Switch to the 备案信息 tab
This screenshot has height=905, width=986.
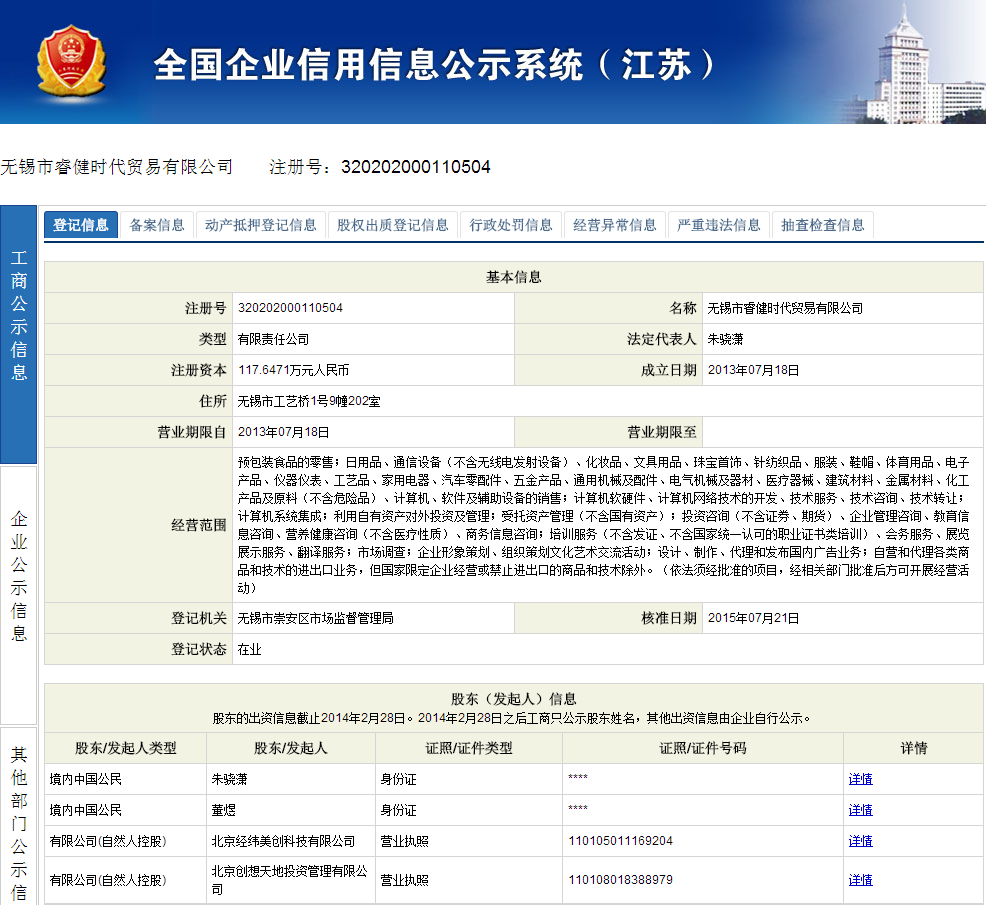157,225
